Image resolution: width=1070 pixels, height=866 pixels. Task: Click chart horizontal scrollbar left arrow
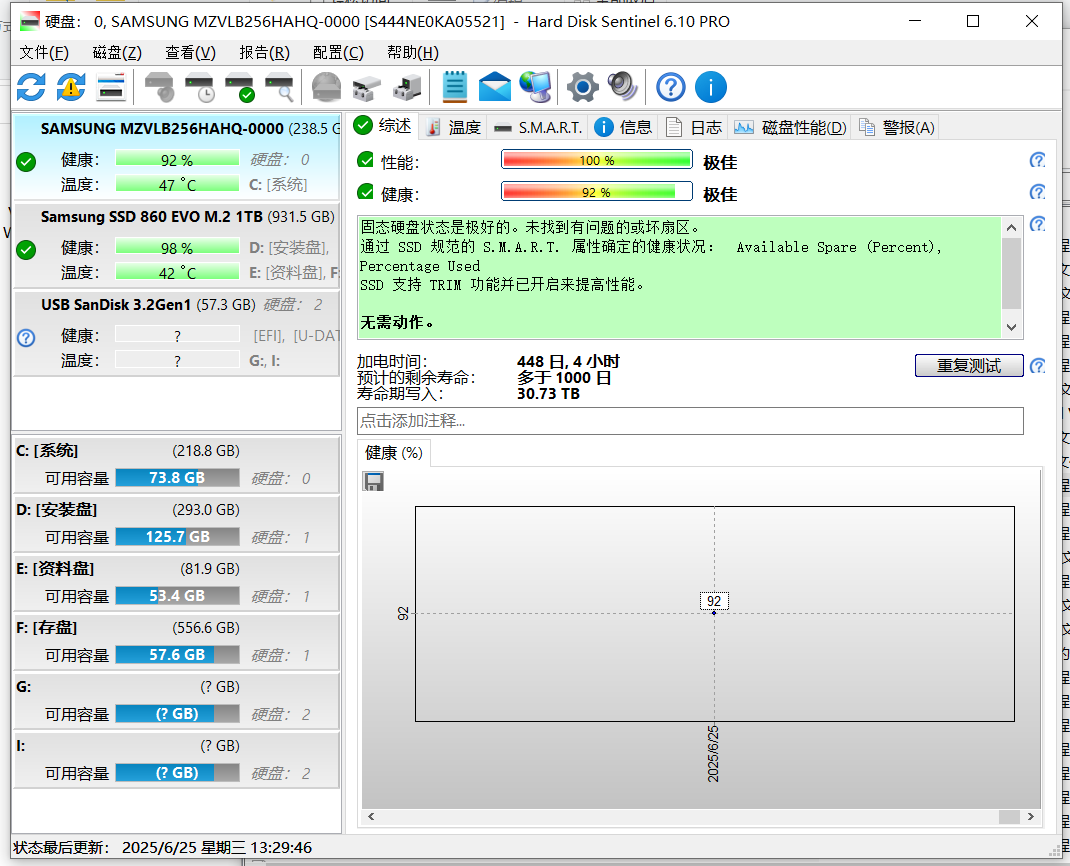tap(371, 817)
